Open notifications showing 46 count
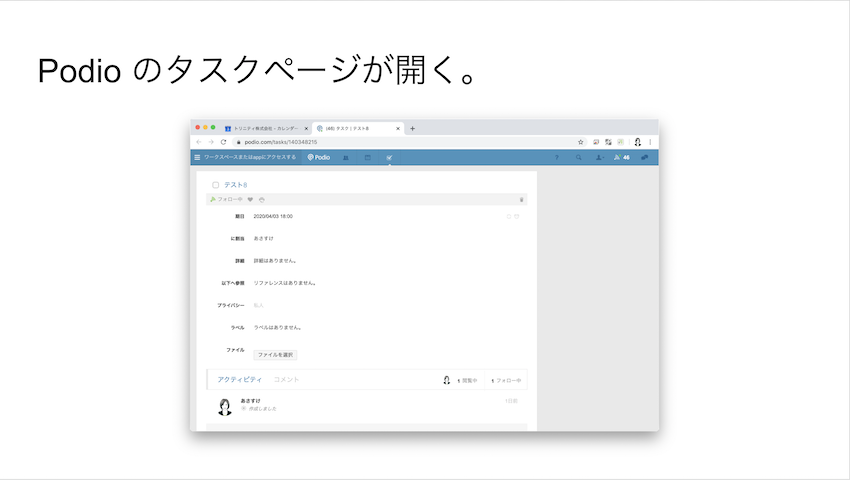Image resolution: width=850 pixels, height=480 pixels. click(622, 157)
